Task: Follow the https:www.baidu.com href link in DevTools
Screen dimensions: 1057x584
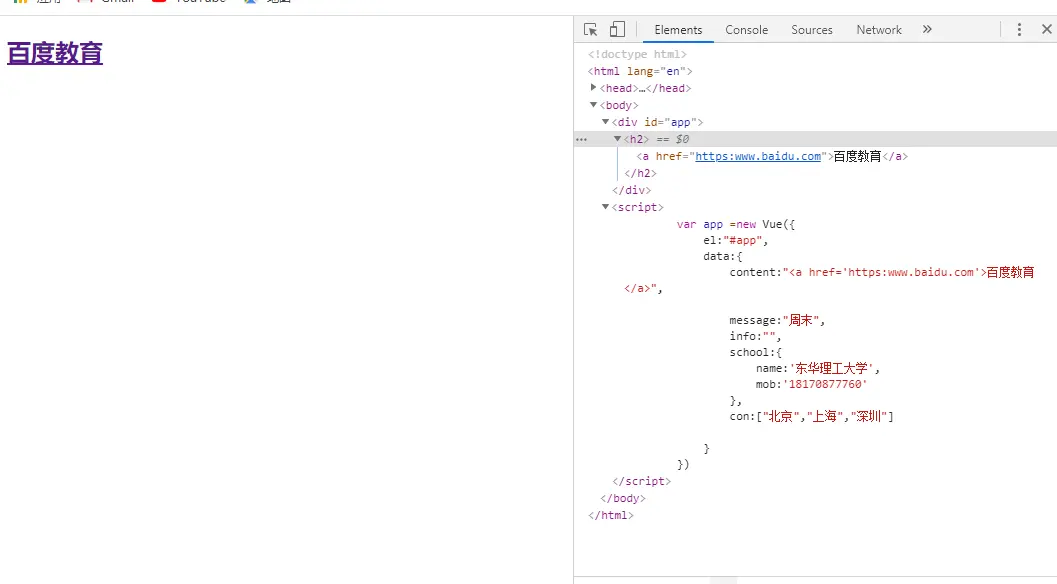Action: pos(758,156)
